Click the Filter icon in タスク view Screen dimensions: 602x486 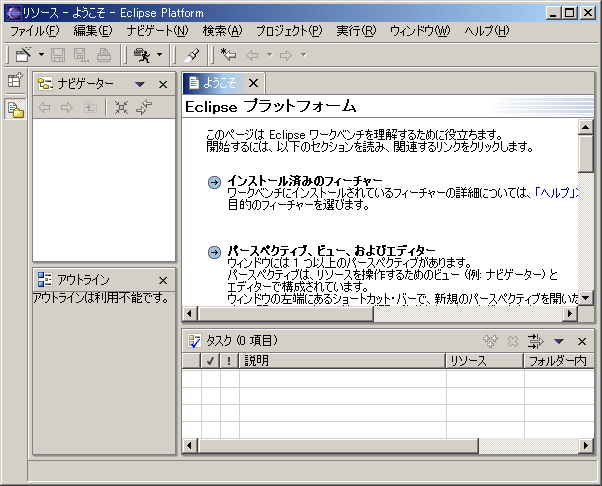point(536,341)
